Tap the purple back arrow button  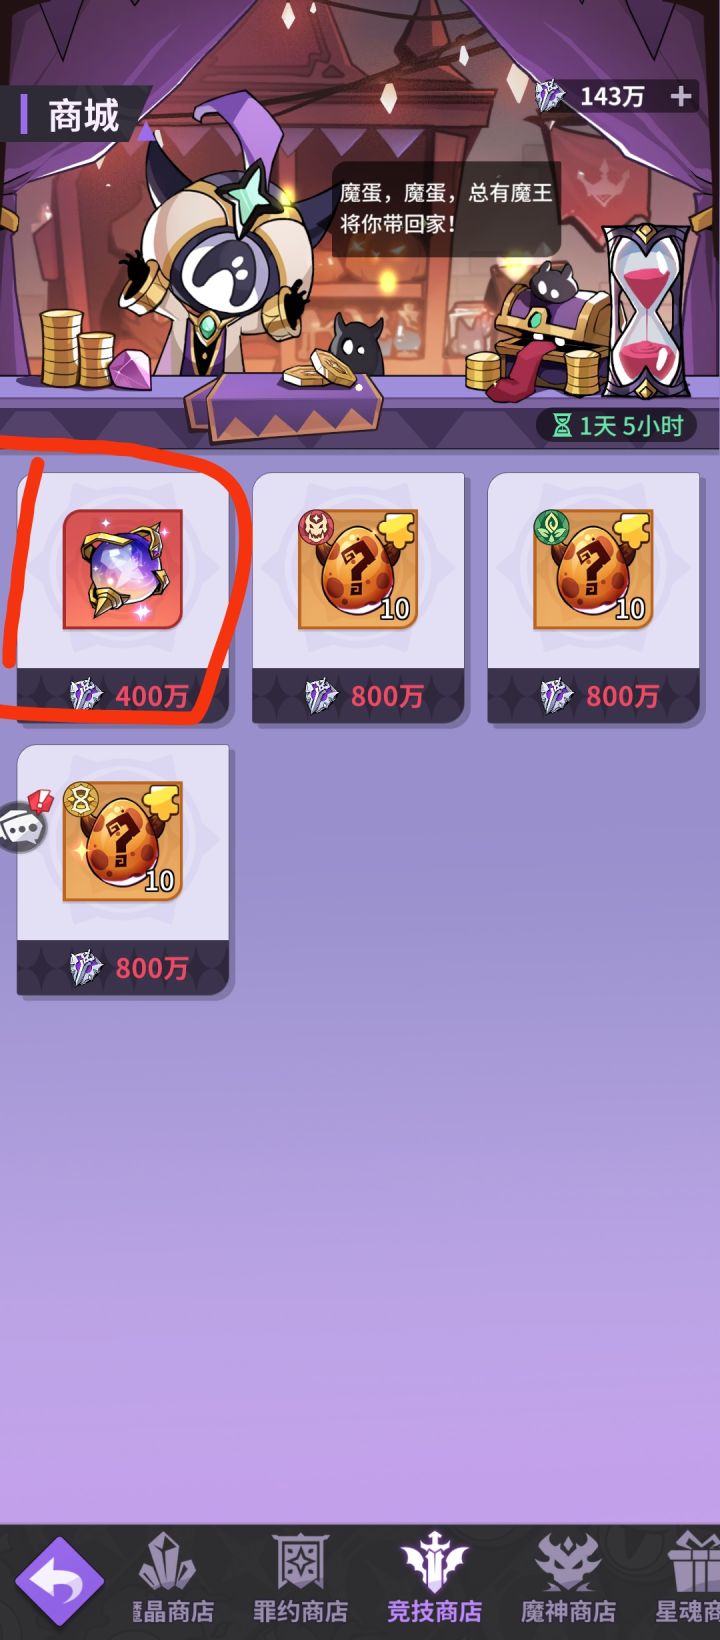[60, 1581]
